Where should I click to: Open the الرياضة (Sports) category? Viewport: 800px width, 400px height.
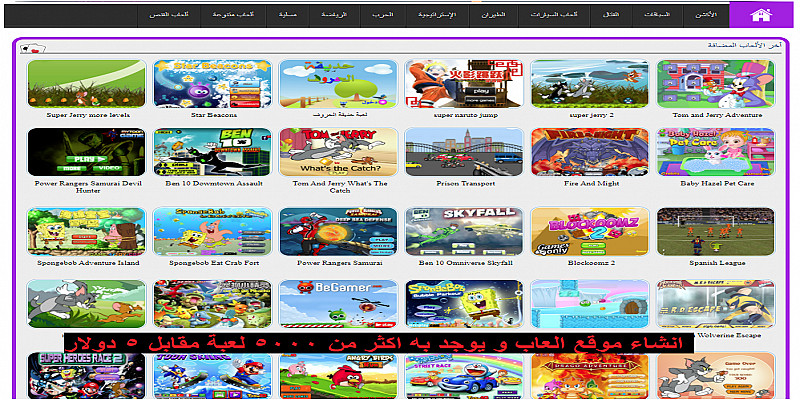pyautogui.click(x=334, y=15)
